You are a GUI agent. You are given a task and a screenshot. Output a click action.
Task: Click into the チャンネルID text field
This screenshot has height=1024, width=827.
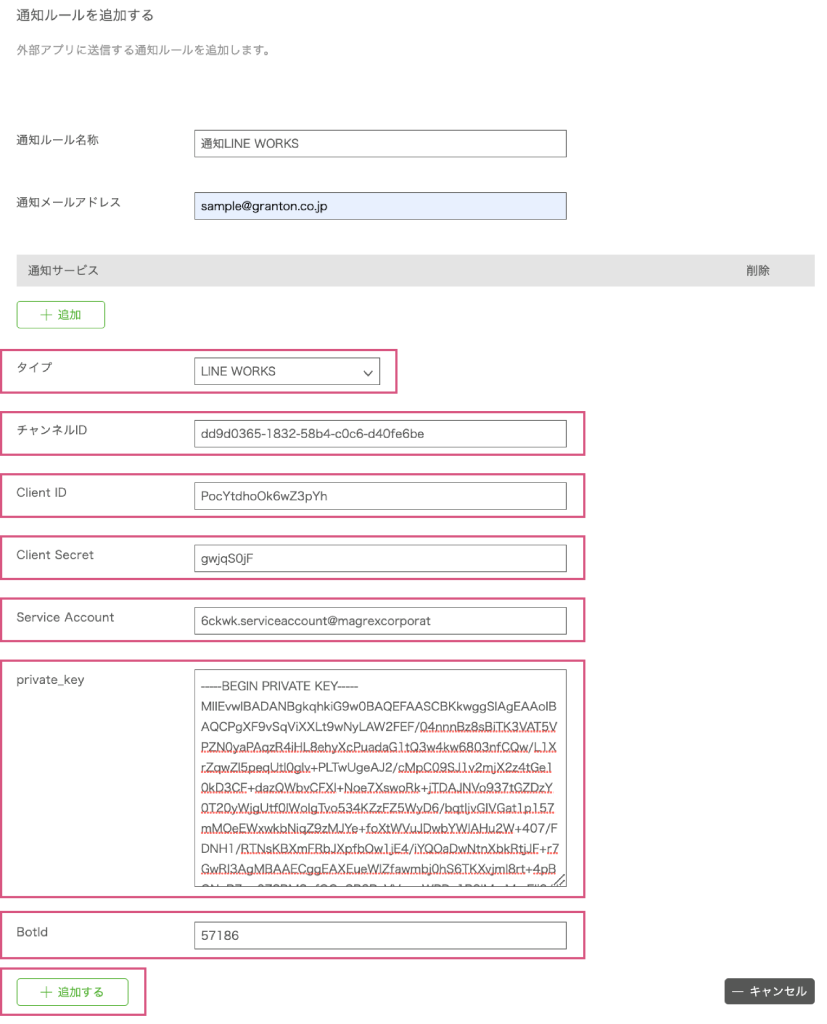(x=380, y=434)
